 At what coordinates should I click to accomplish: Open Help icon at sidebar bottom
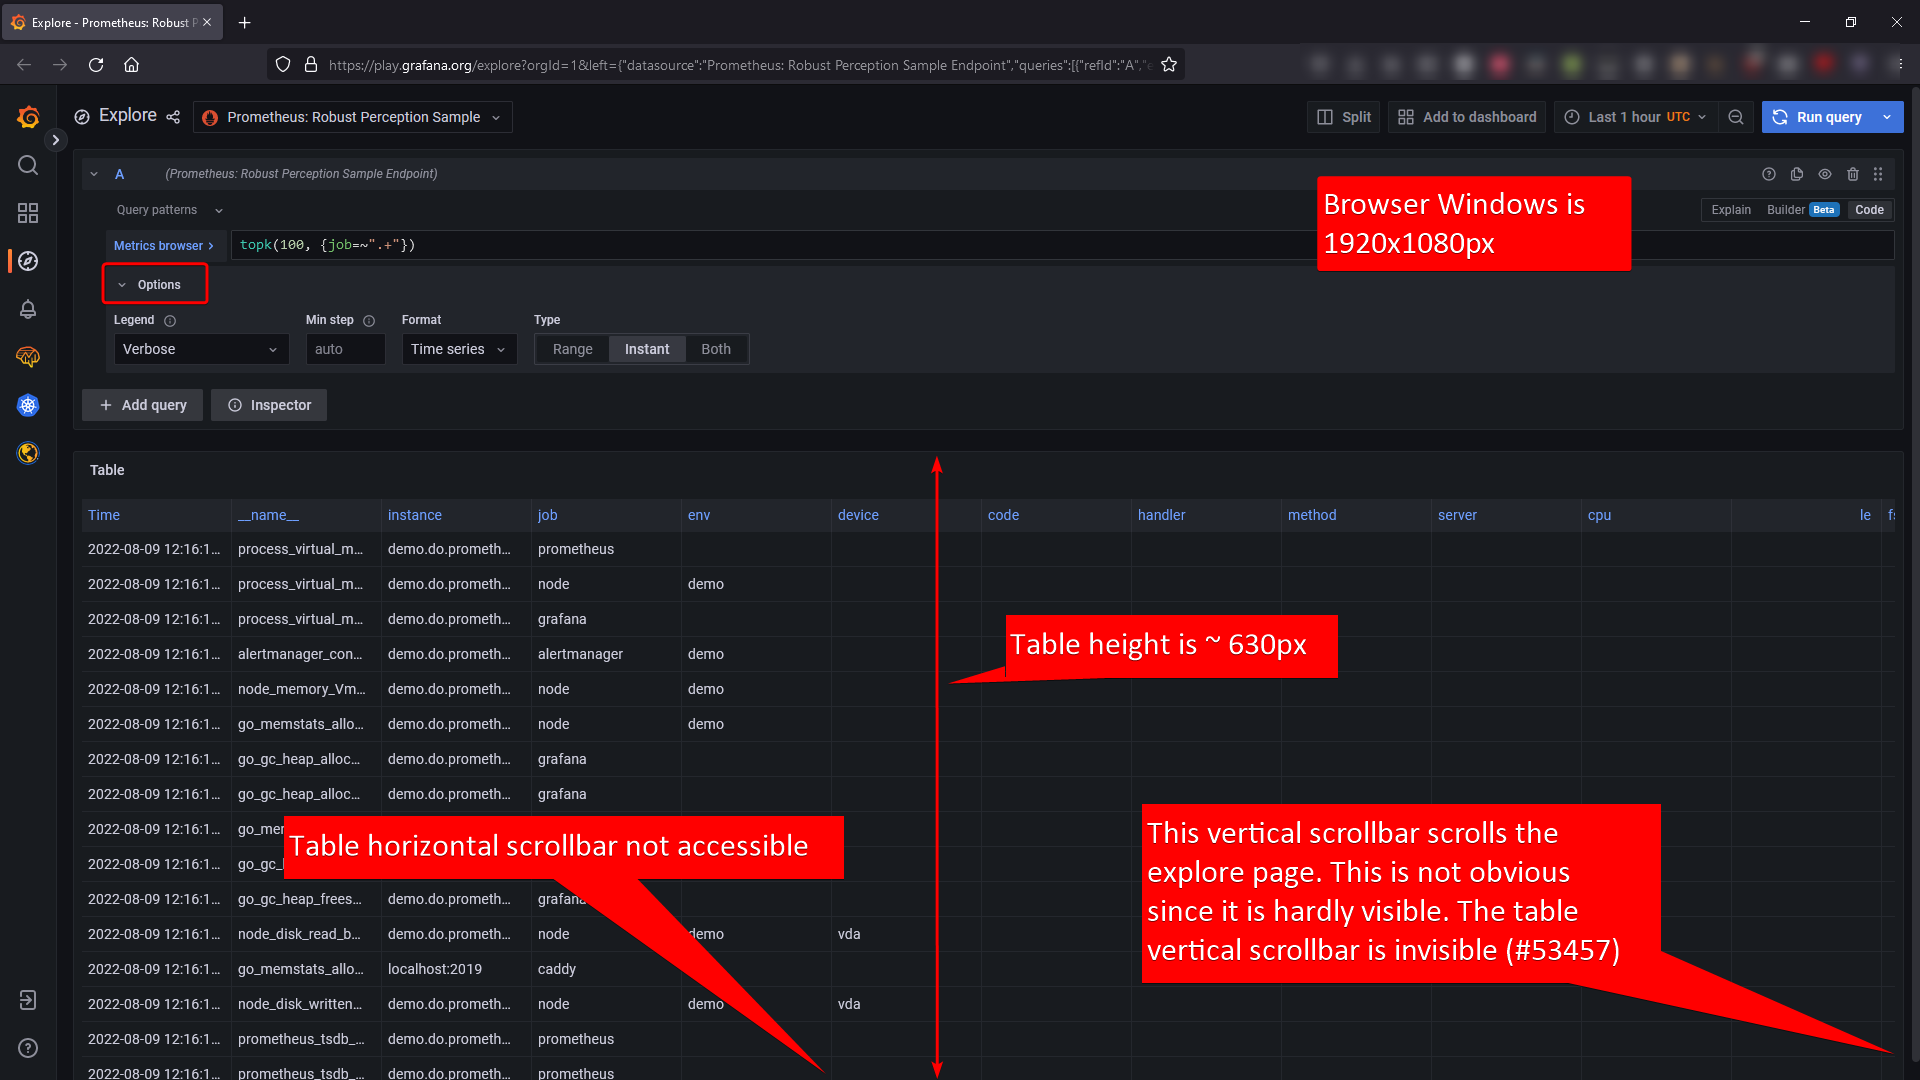pos(27,1048)
